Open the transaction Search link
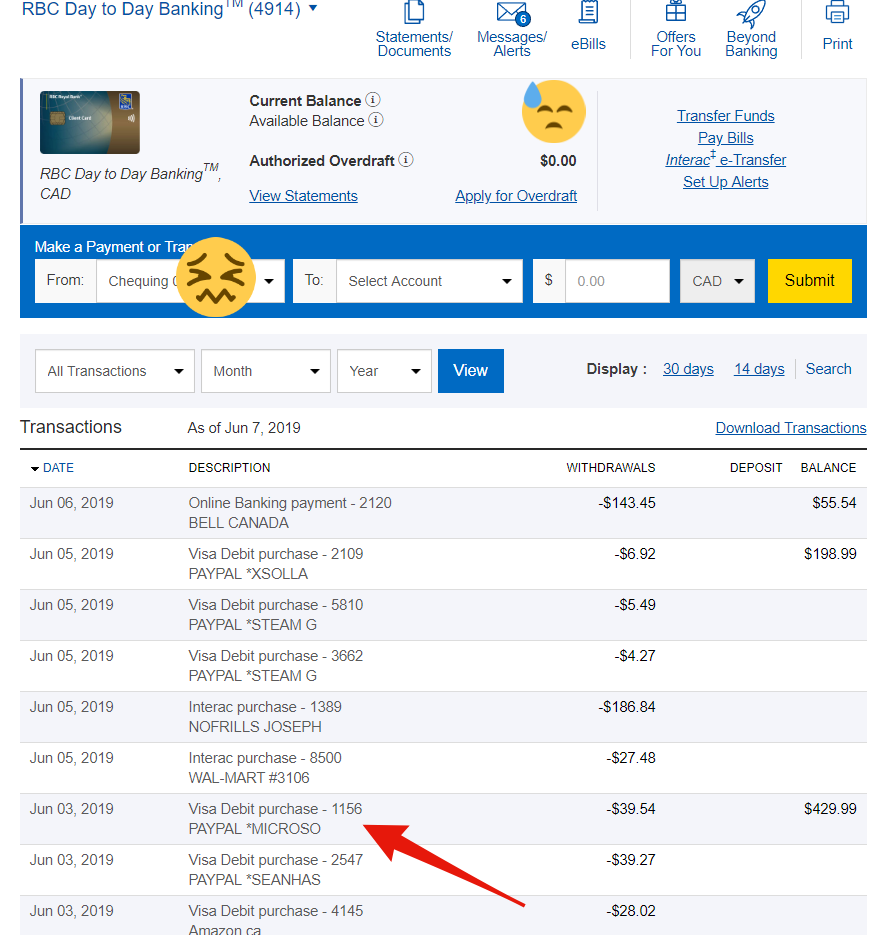Viewport: 887px width, 935px height. click(x=828, y=369)
